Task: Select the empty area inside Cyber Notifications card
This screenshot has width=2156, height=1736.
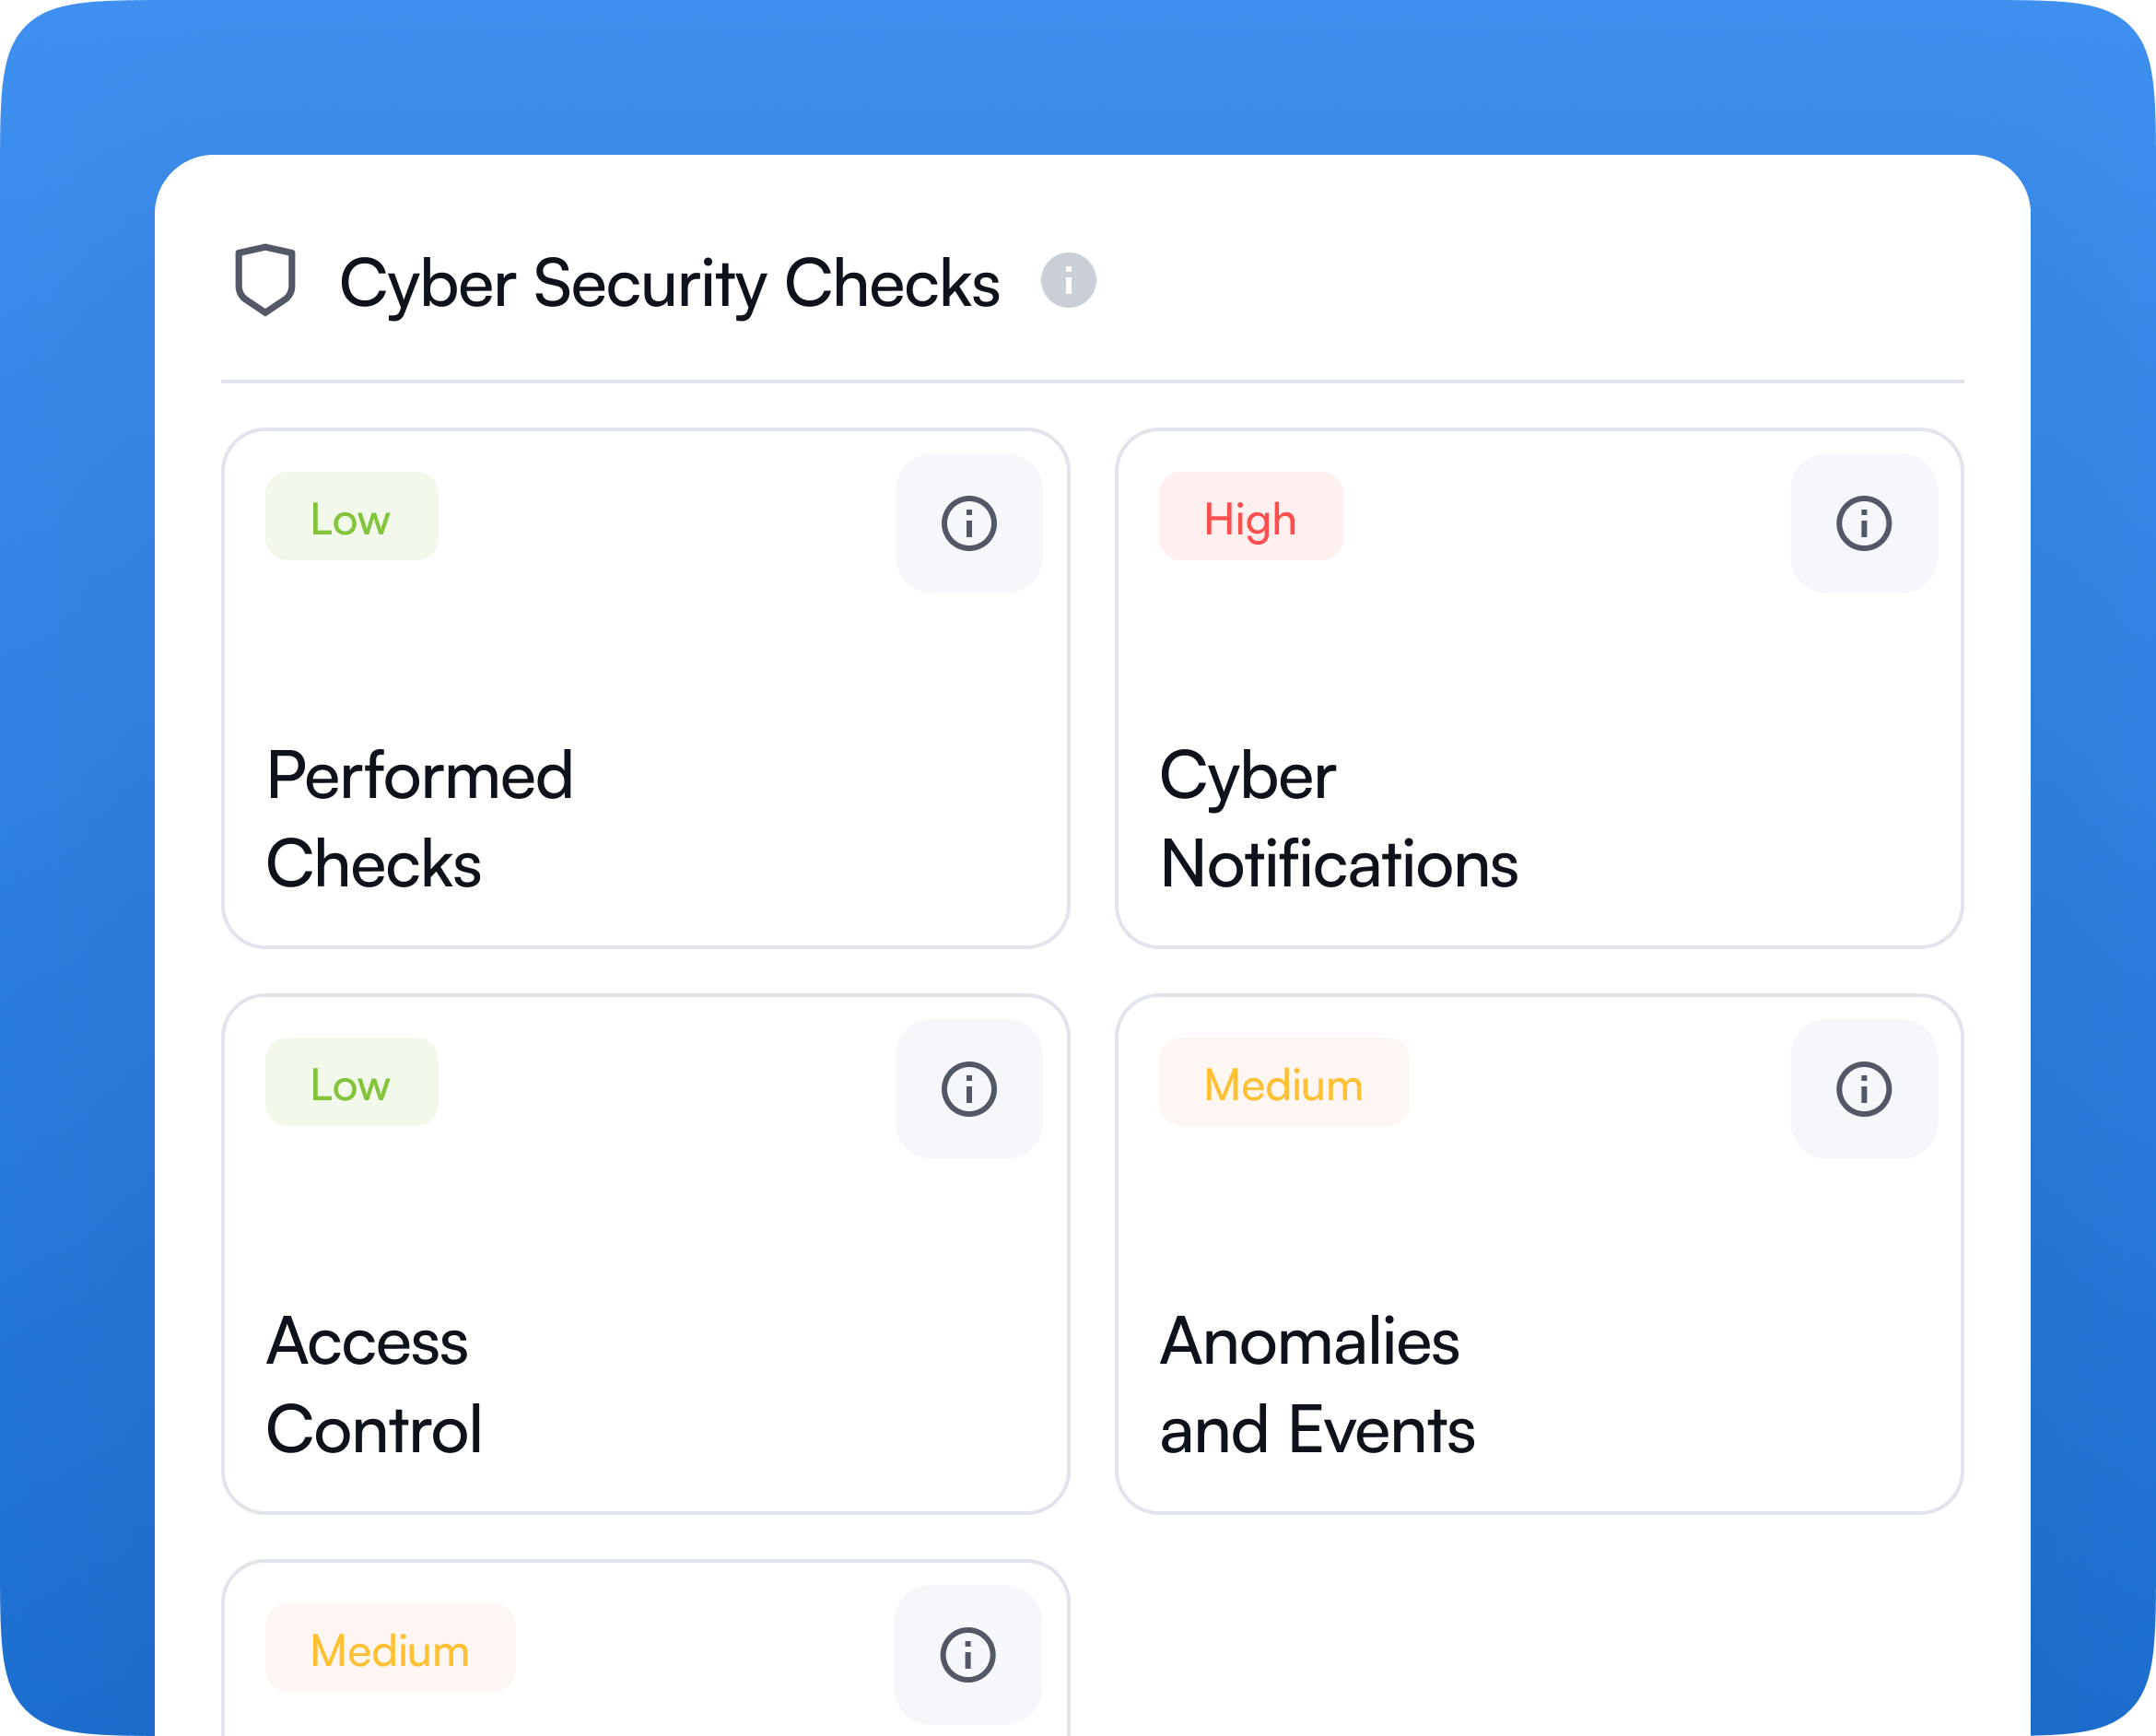Action: 1539,655
